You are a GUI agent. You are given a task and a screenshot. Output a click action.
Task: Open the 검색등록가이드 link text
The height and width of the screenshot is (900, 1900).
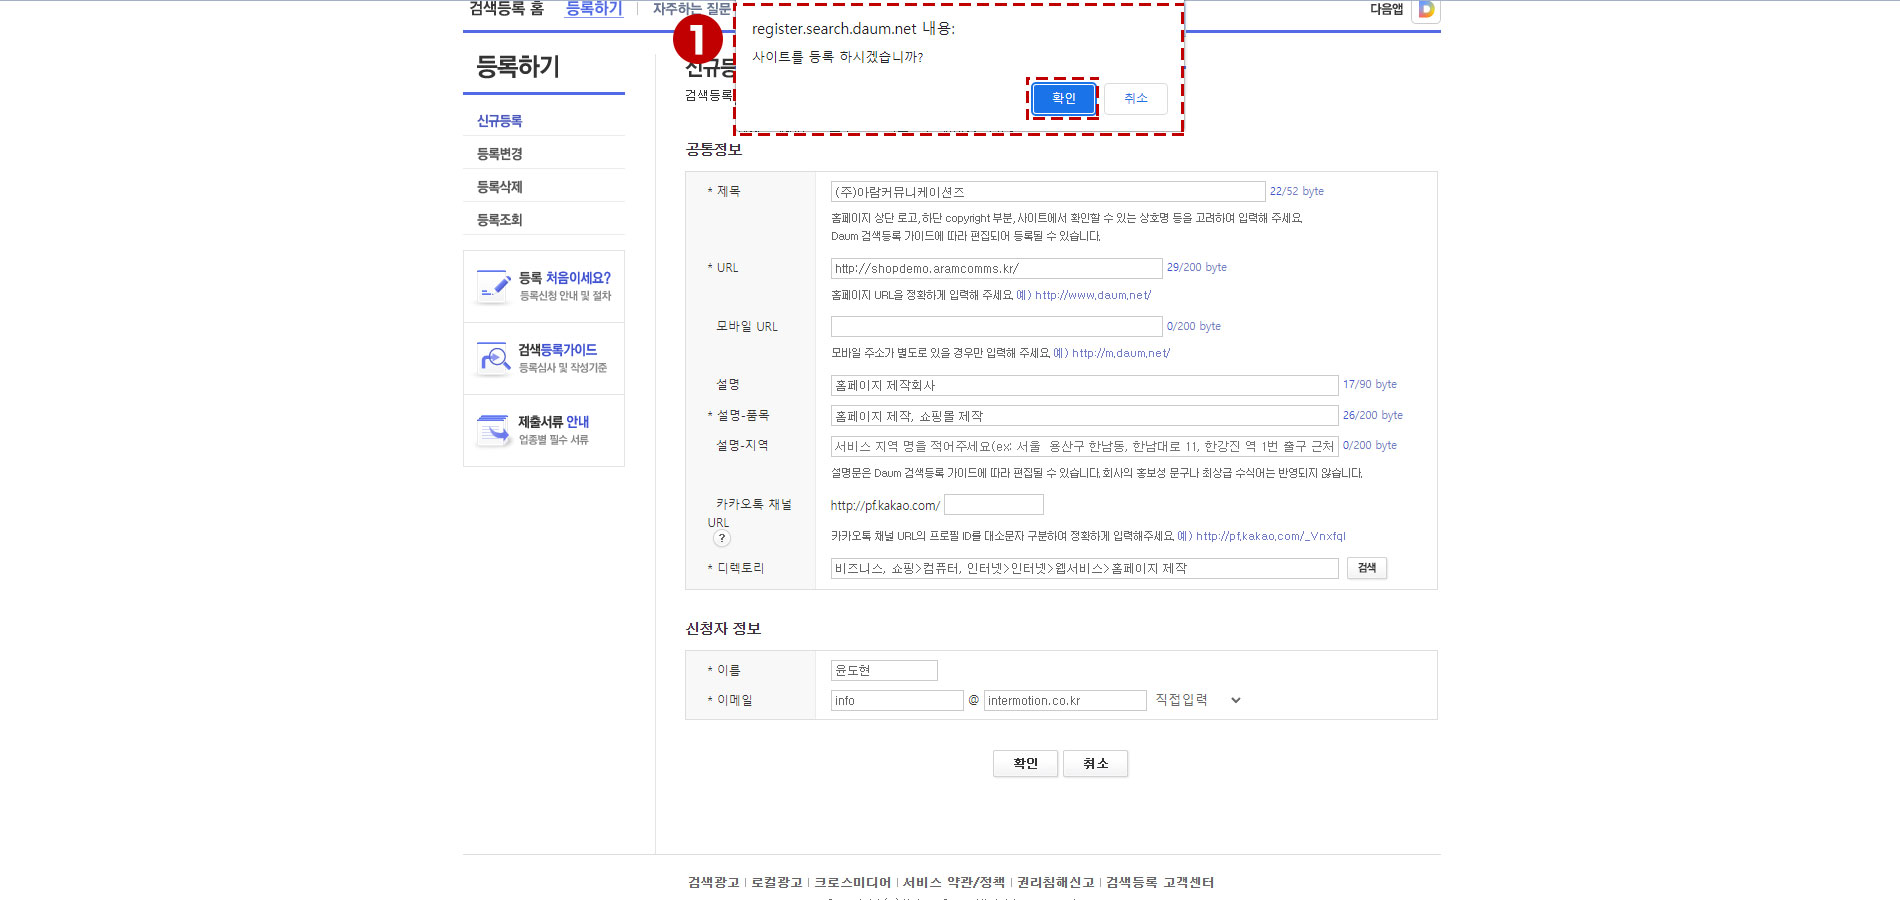pyautogui.click(x=558, y=350)
